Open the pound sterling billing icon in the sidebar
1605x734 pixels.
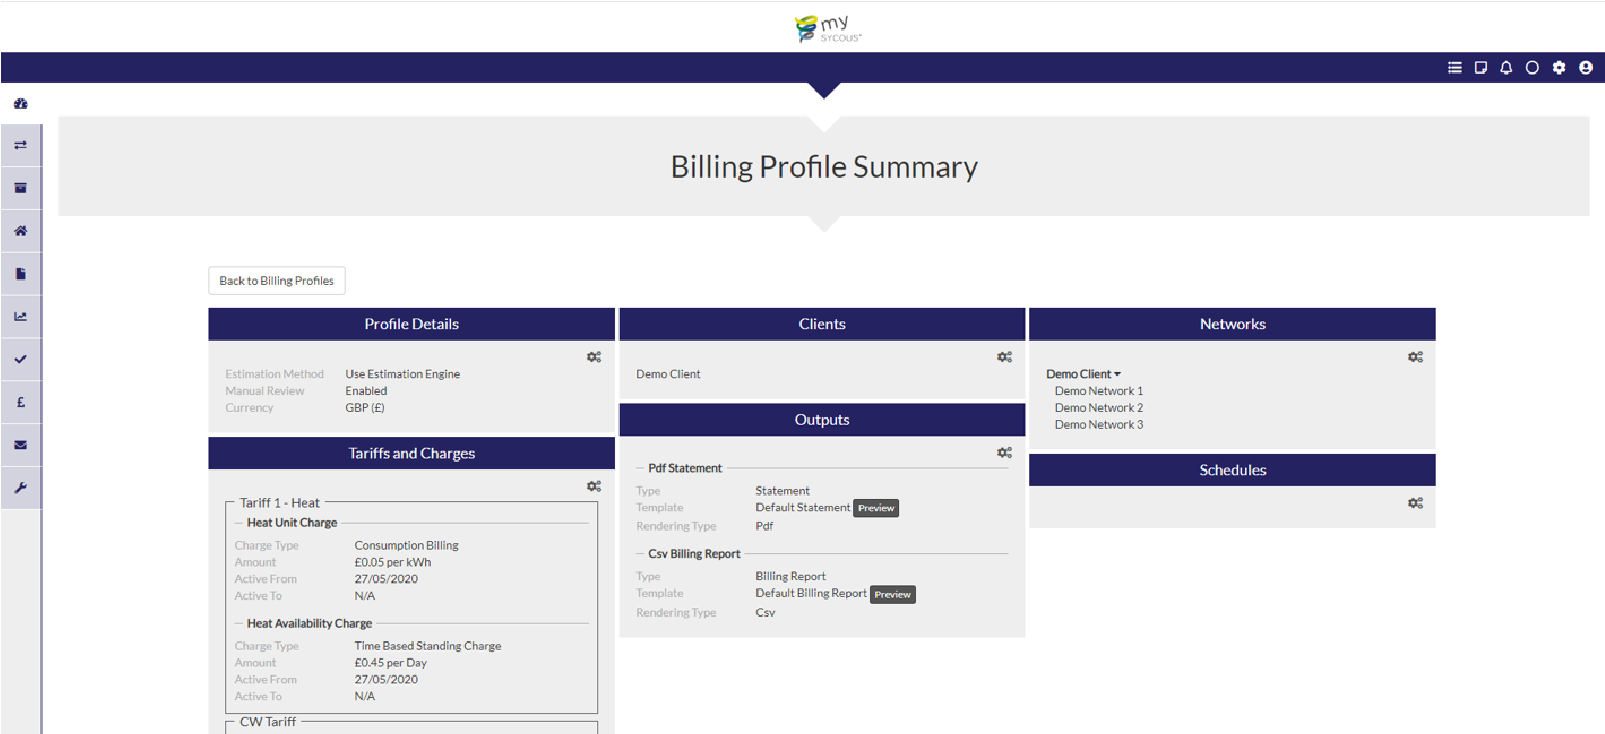[20, 402]
